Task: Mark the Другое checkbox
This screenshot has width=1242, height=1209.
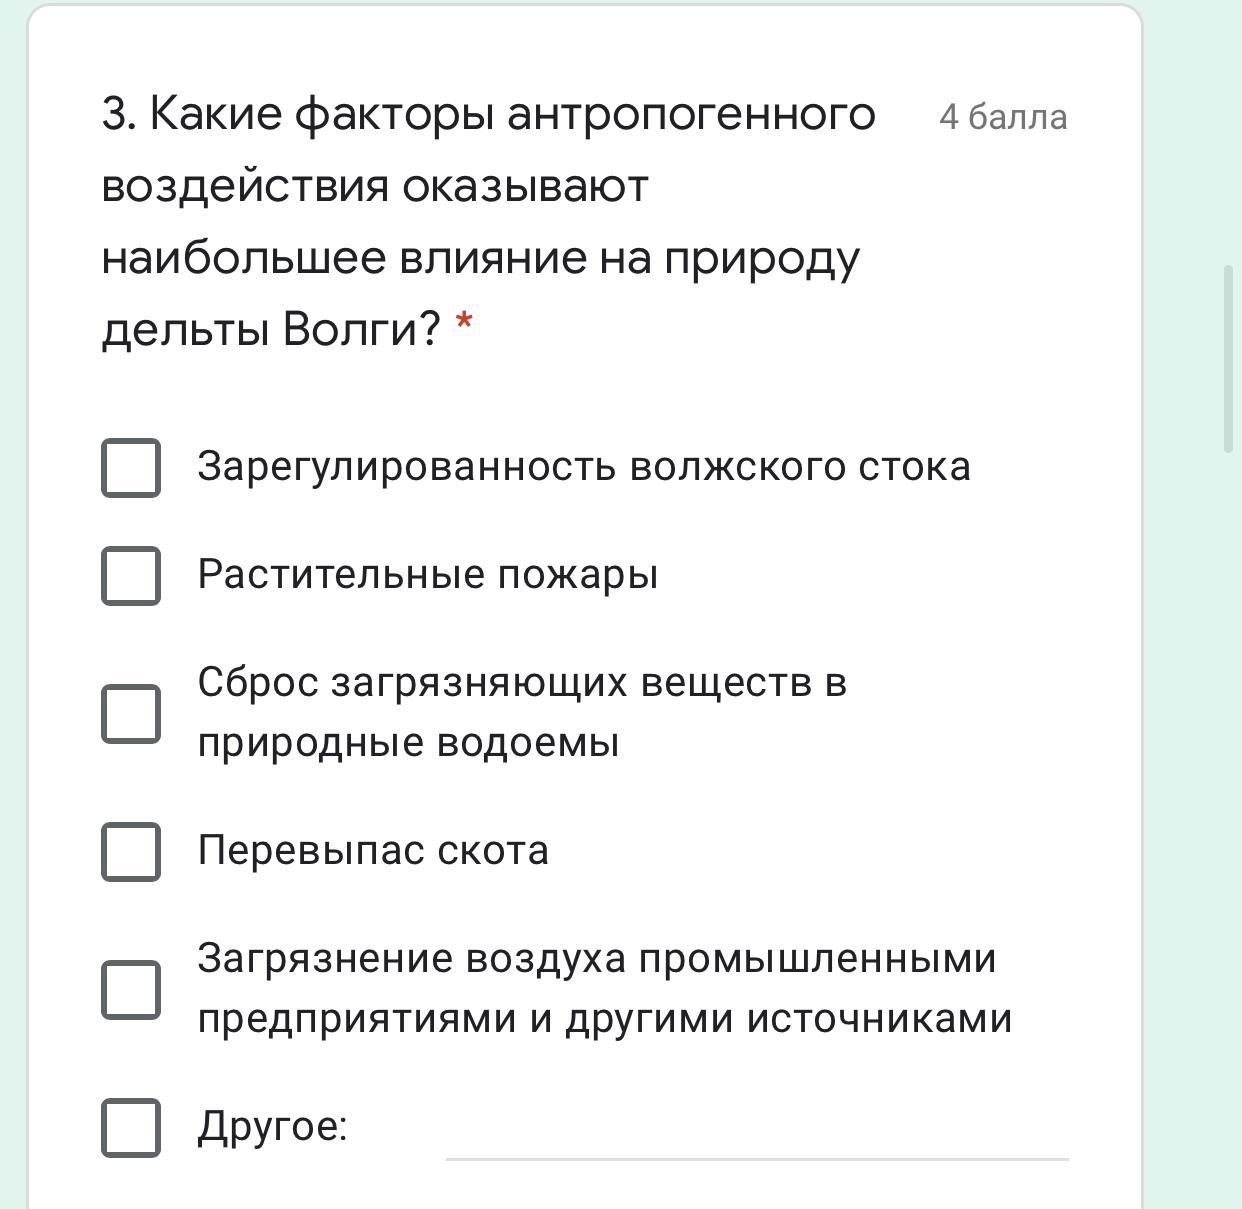Action: point(131,1127)
